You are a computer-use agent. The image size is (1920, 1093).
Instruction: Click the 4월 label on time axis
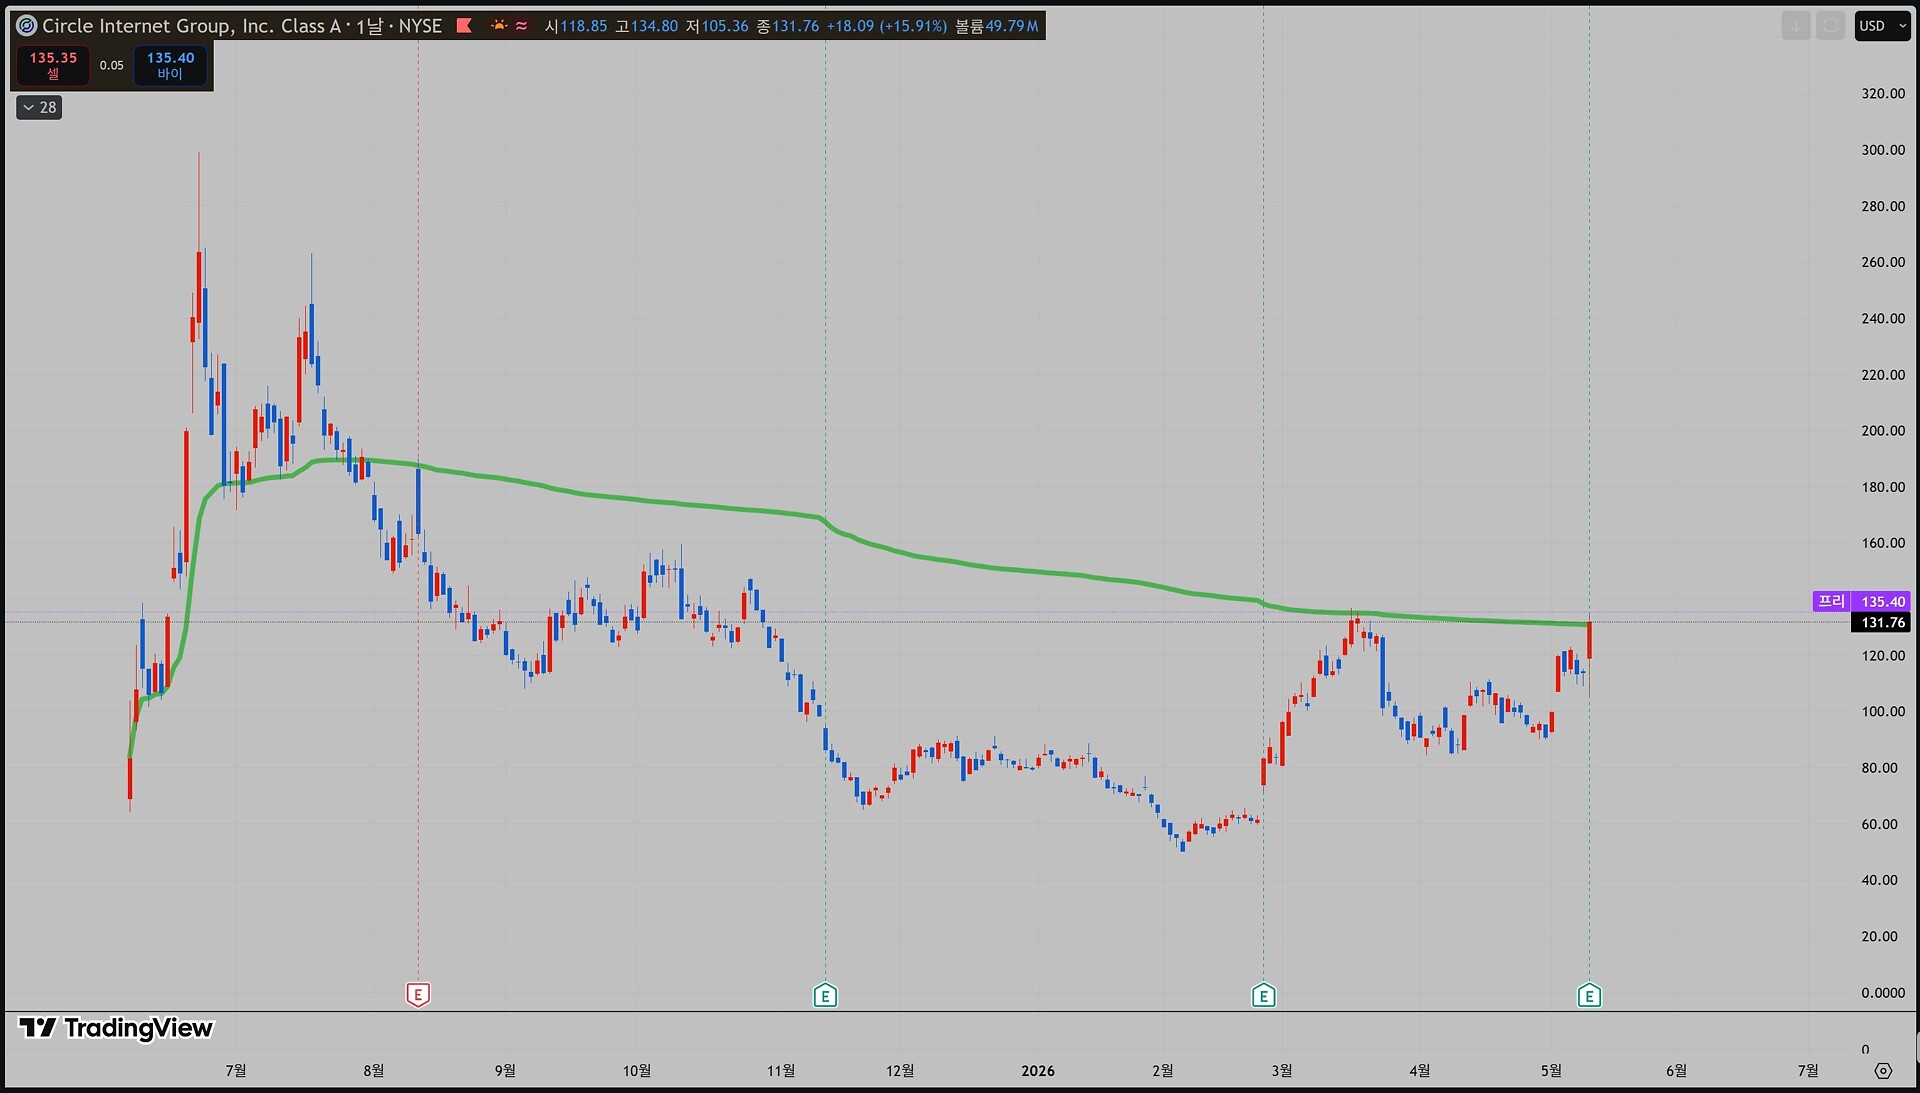tap(1420, 1071)
